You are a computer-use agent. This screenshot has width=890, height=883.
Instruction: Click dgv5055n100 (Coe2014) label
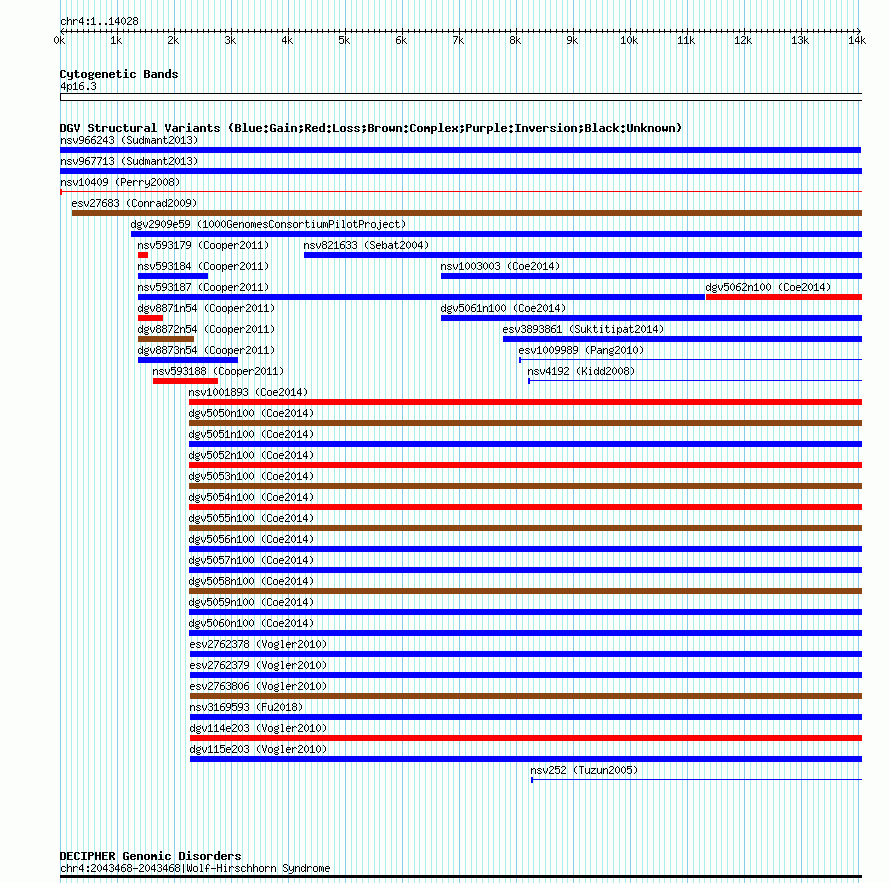(251, 518)
